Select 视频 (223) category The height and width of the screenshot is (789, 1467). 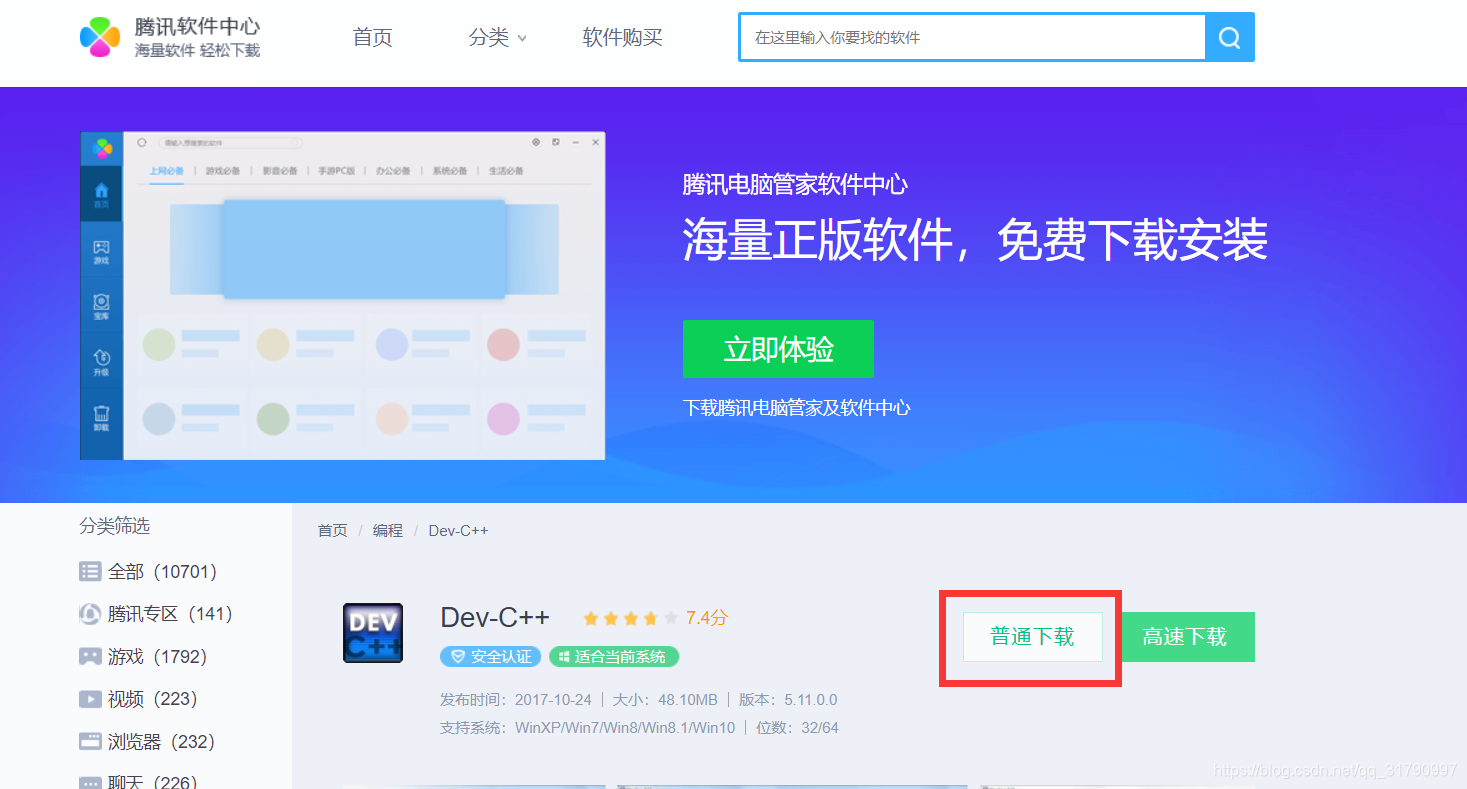pyautogui.click(x=138, y=699)
